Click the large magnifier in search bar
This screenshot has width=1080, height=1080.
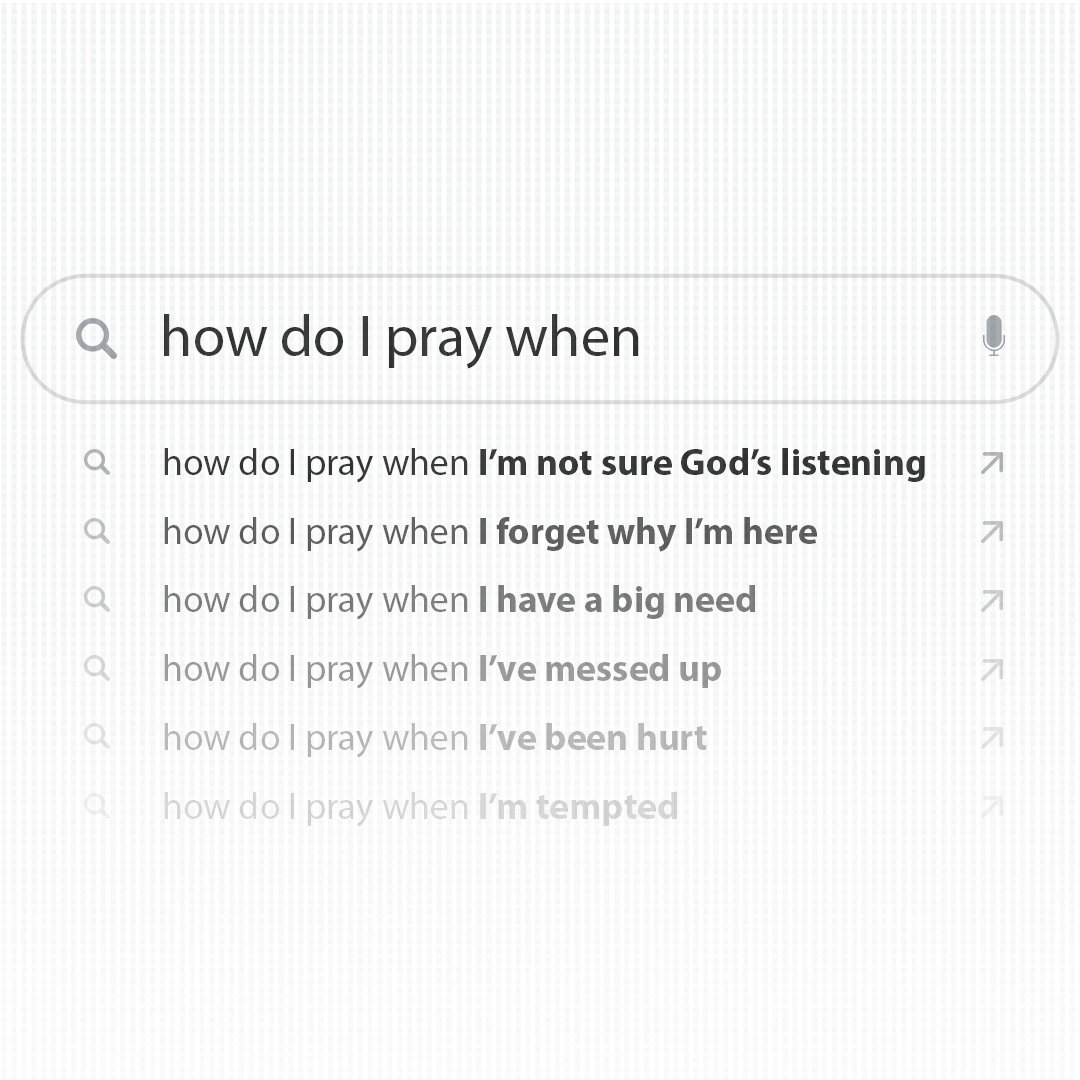[x=96, y=339]
